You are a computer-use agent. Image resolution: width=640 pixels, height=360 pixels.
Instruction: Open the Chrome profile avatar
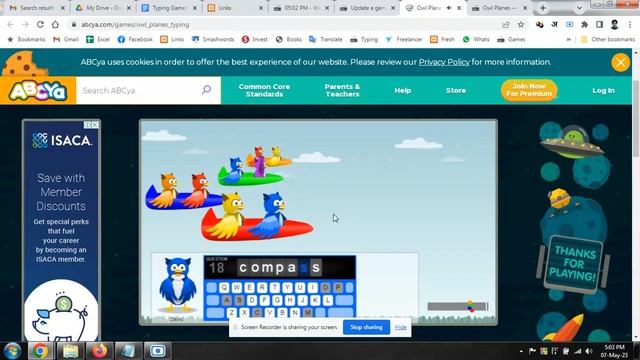[614, 24]
